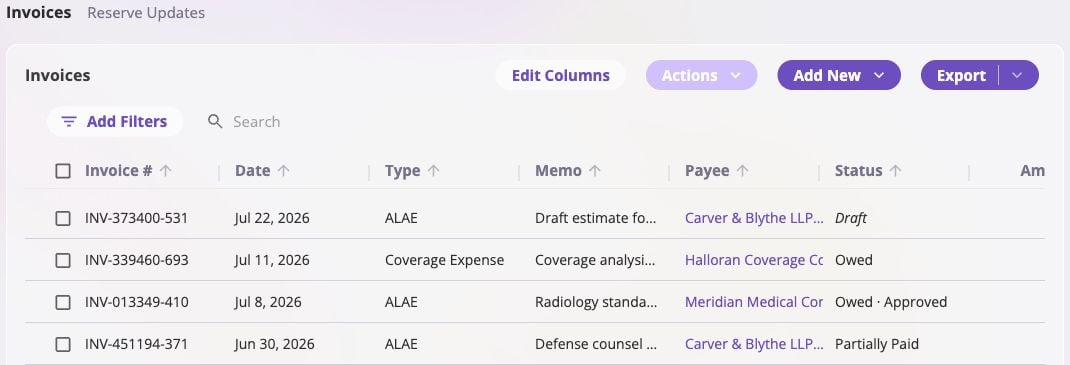Click invoice number INV-373400-531
This screenshot has width=1070, height=365.
pyautogui.click(x=136, y=218)
